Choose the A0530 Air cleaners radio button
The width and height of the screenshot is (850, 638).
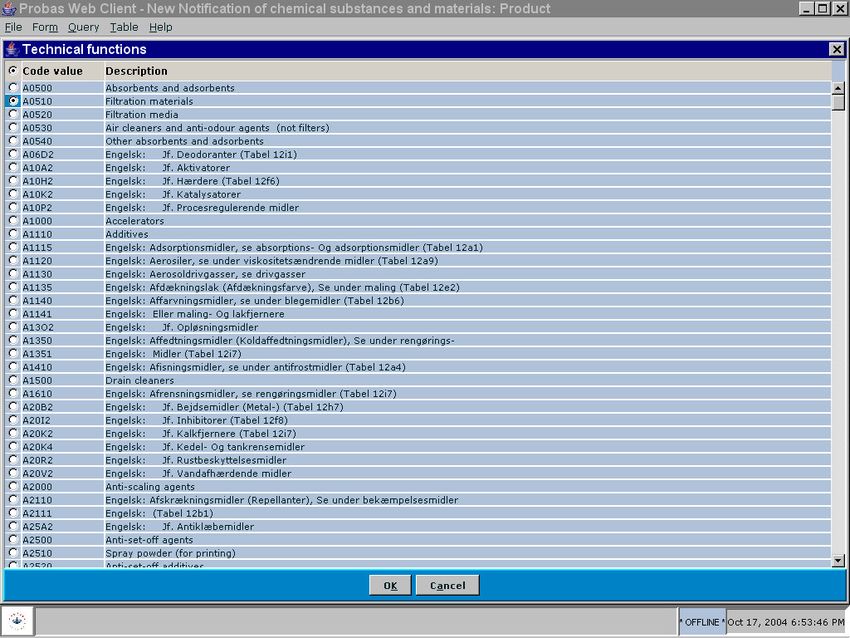pos(13,127)
